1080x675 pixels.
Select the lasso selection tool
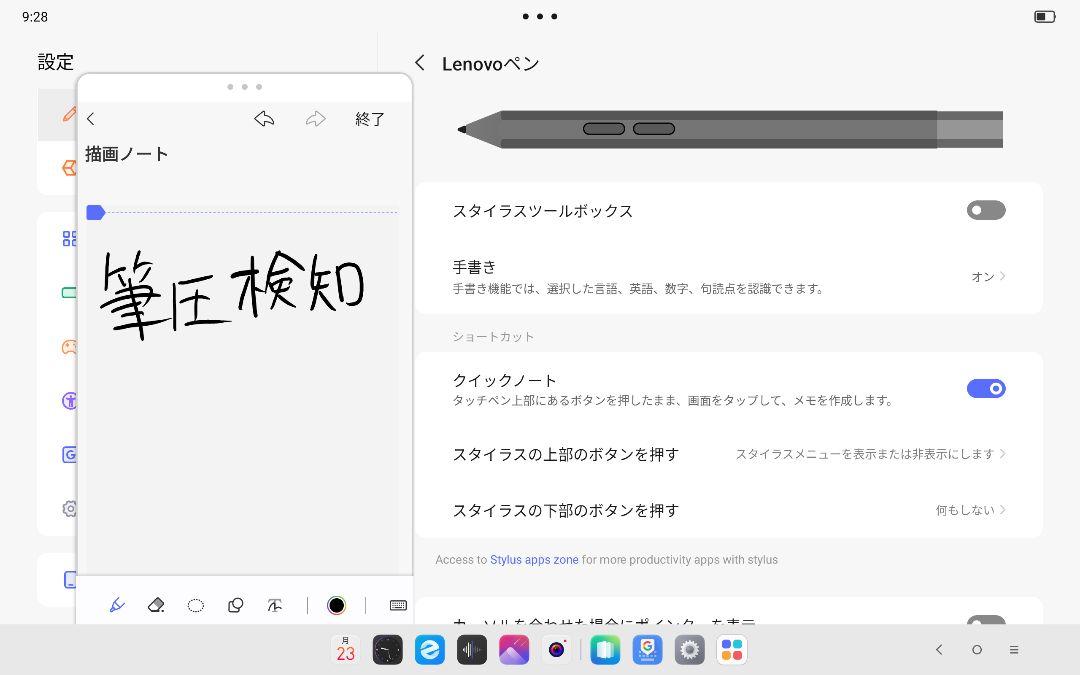pos(196,605)
